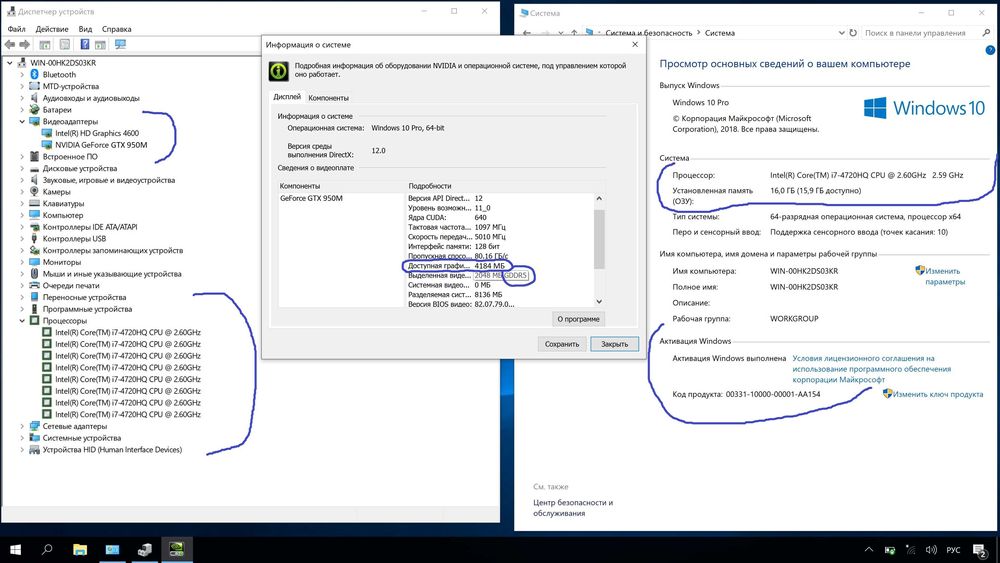Switch to NVIDIA Control Panel taskbar icon
This screenshot has height=563, width=1000.
tap(177, 550)
